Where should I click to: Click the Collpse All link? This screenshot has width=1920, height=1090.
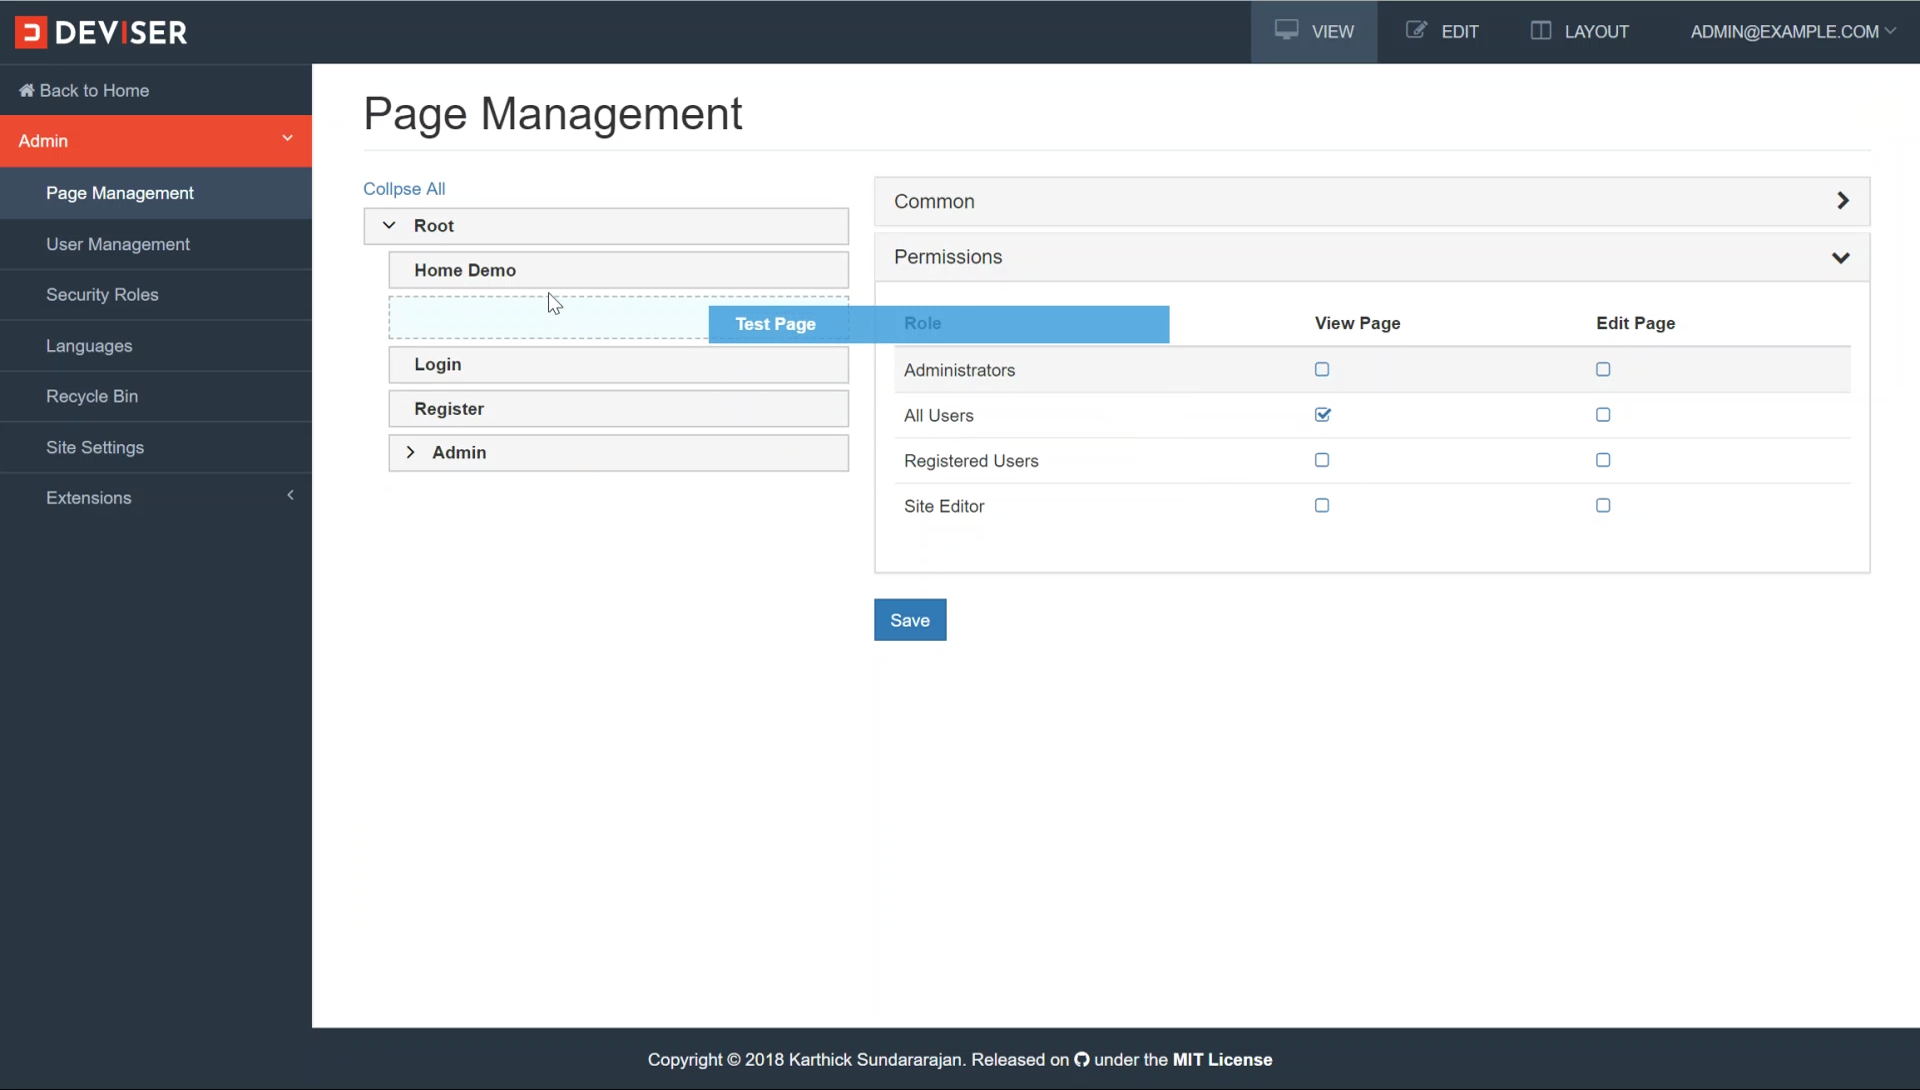[x=404, y=188]
